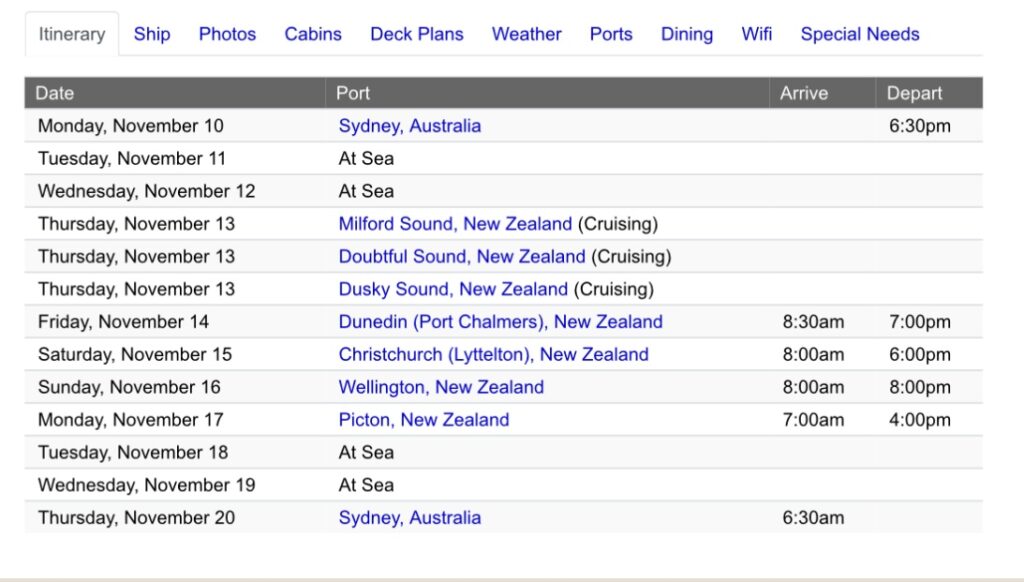Open Doubtful Sound, New Zealand link
The image size is (1024, 582).
coord(461,257)
